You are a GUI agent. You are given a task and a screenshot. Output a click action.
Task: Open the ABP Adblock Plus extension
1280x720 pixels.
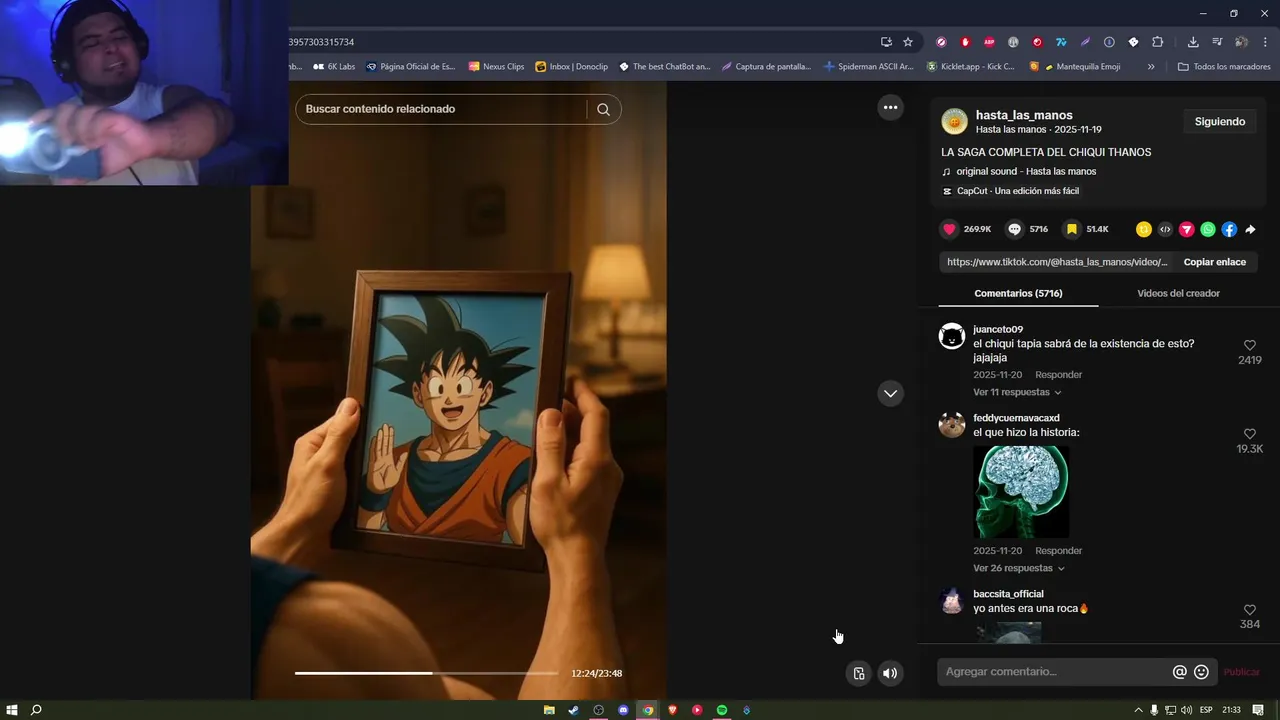pos(989,42)
